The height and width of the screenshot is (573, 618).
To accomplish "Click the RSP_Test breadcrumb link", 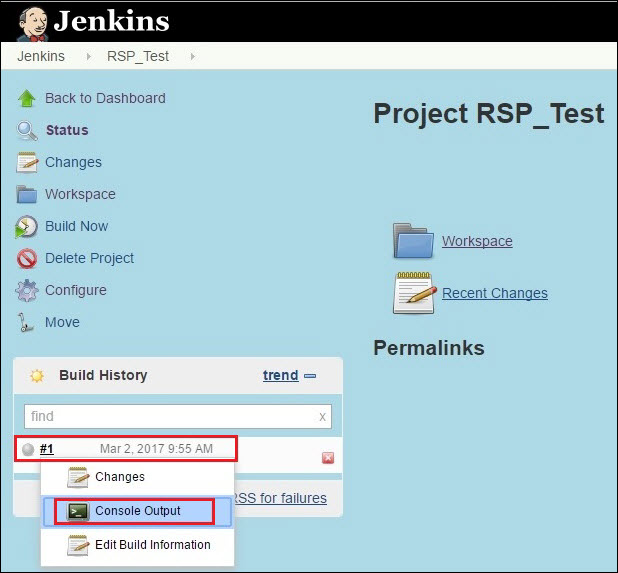I will (138, 56).
